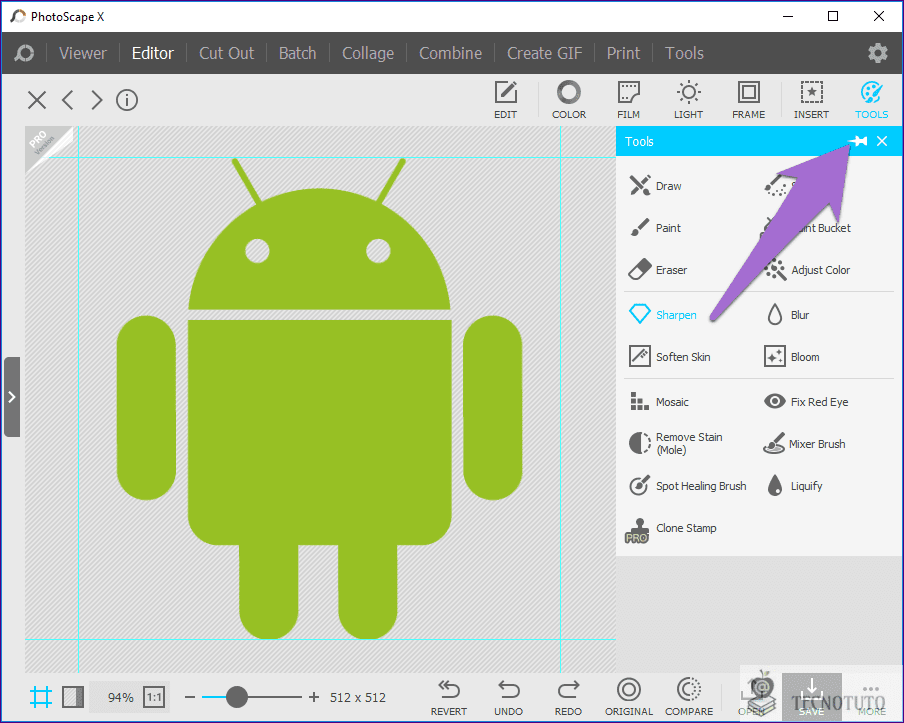Select the Soften Skin tool

click(669, 357)
